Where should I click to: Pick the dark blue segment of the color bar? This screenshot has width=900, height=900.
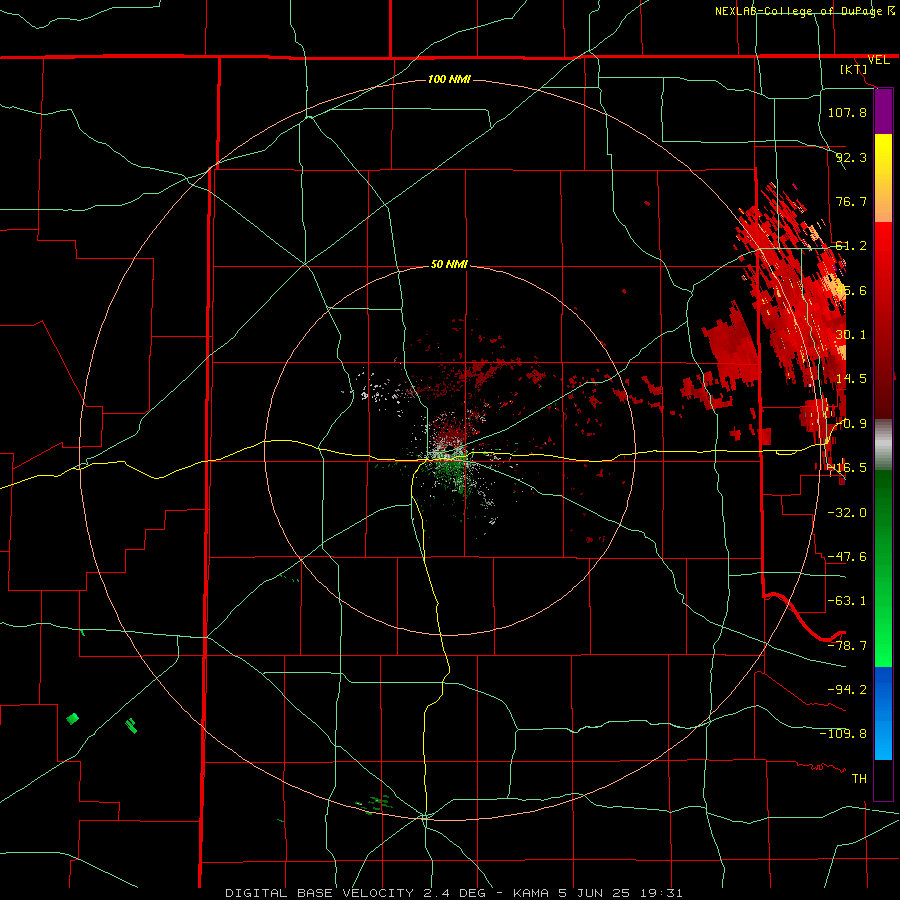pos(883,692)
